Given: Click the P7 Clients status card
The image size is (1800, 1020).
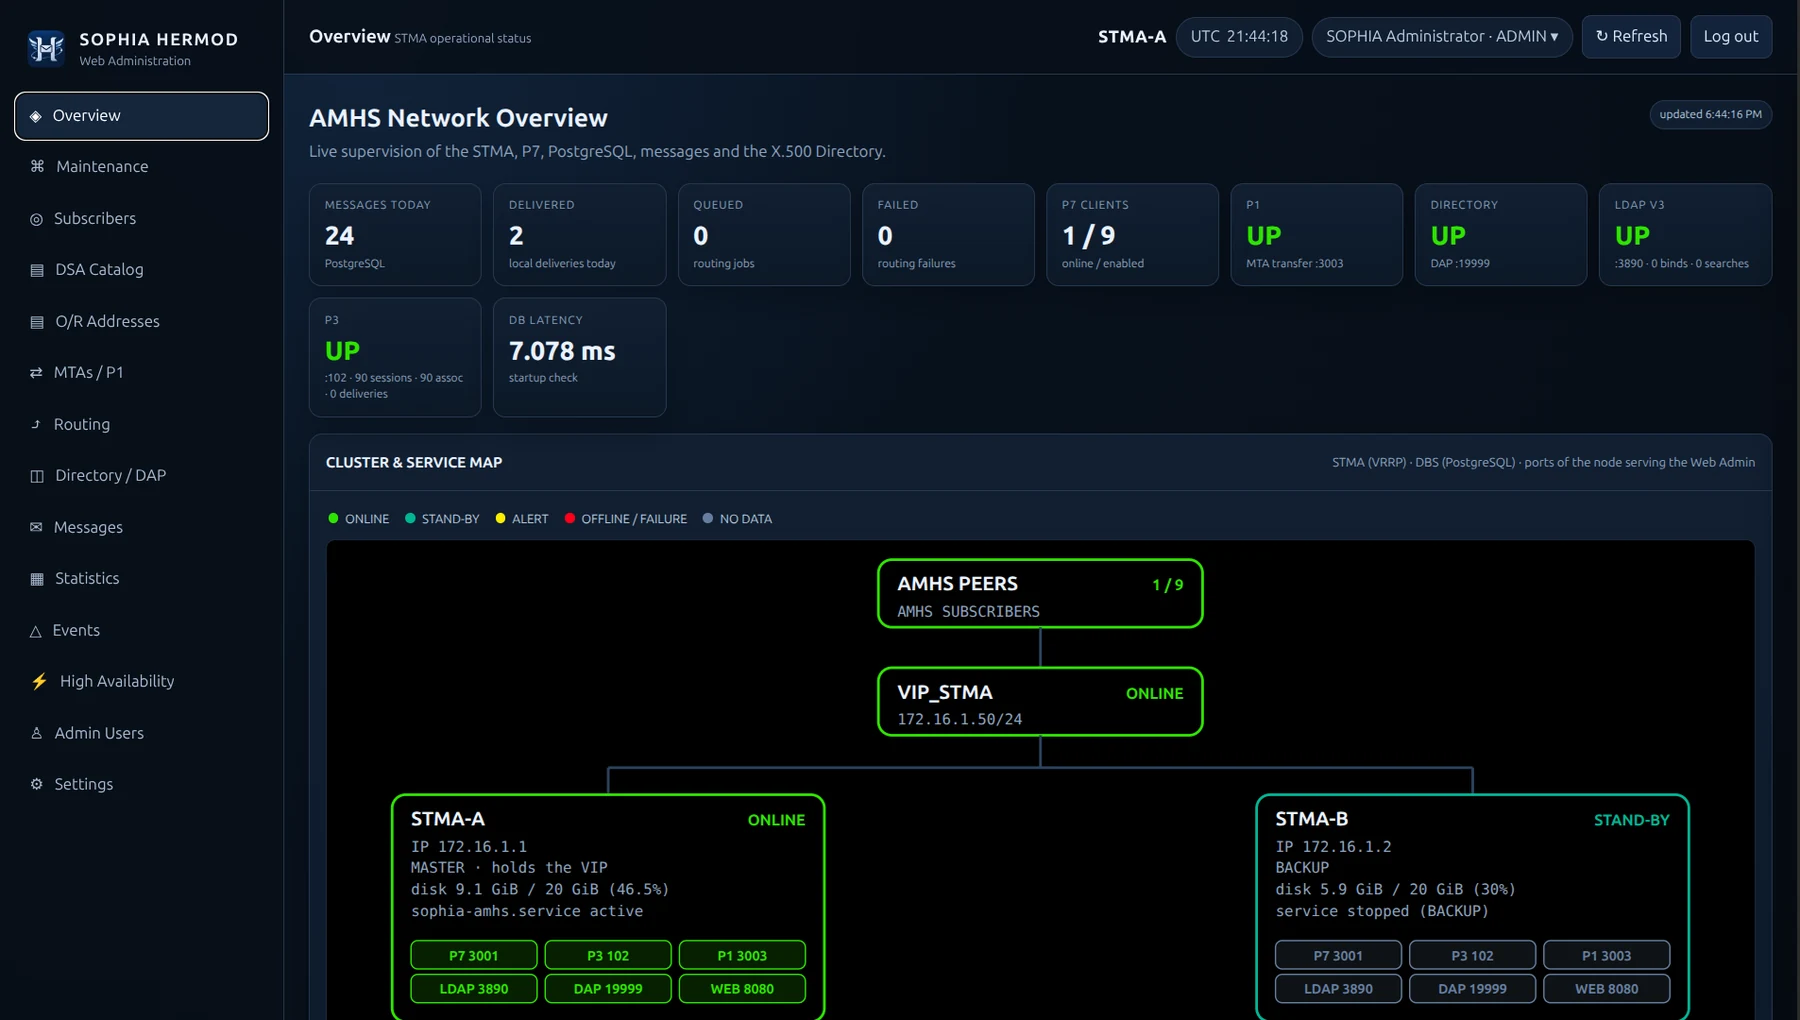Looking at the screenshot, I should tap(1132, 235).
